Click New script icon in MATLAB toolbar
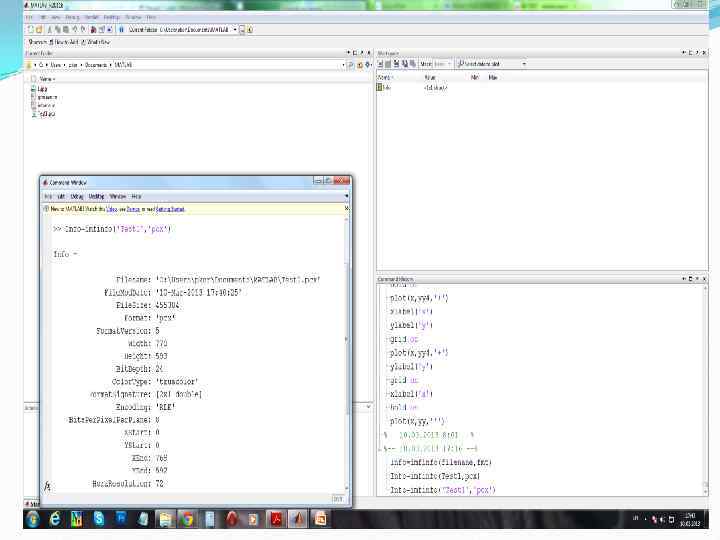720x540 pixels. pos(31,29)
